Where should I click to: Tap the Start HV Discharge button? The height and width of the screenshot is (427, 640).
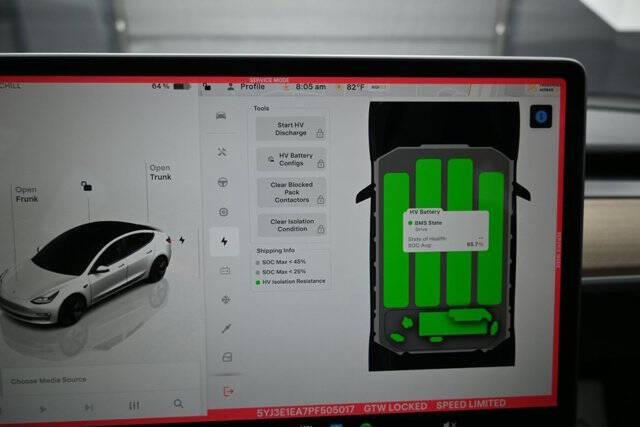[x=291, y=129]
